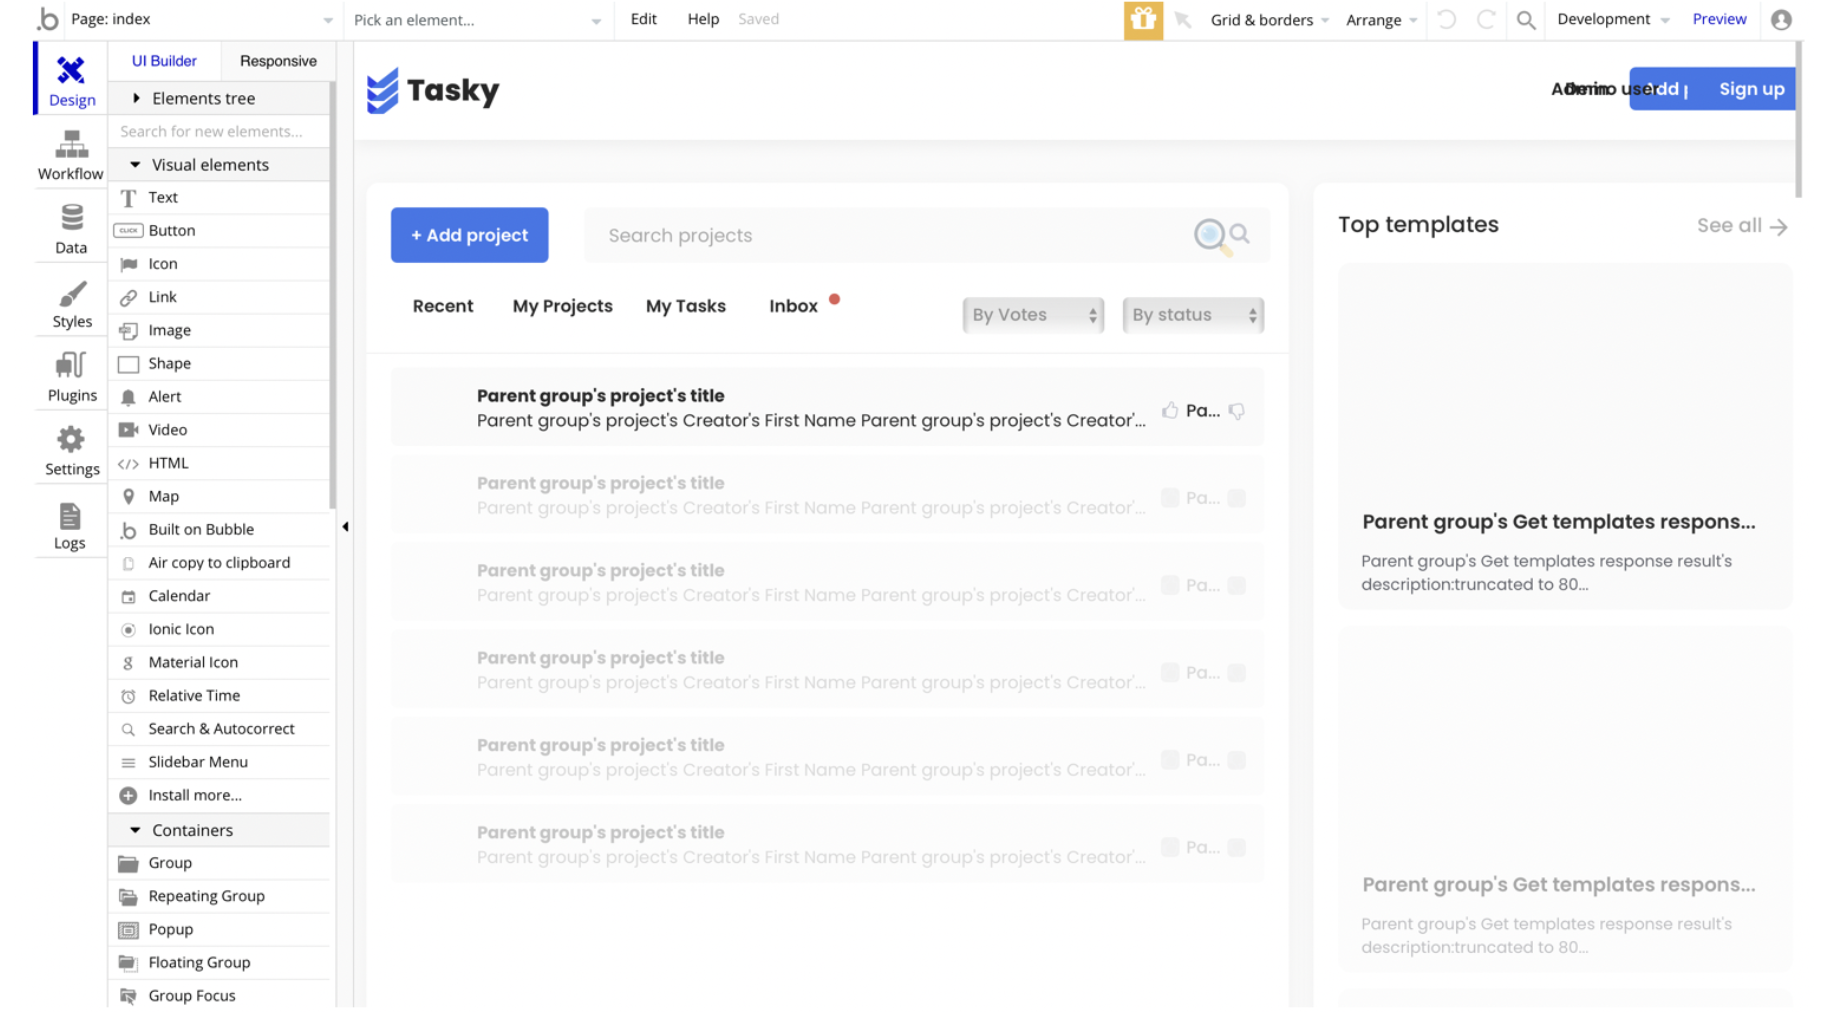Click the Add project button

pyautogui.click(x=469, y=235)
